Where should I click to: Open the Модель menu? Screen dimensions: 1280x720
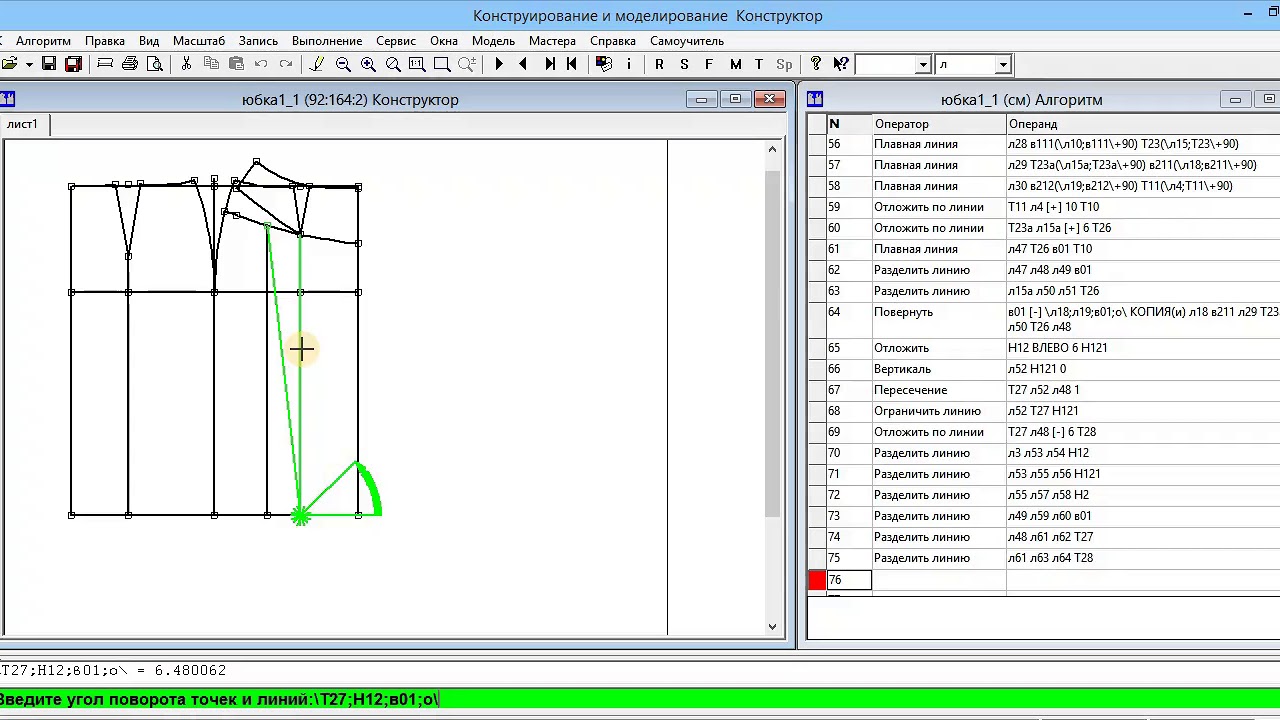493,41
